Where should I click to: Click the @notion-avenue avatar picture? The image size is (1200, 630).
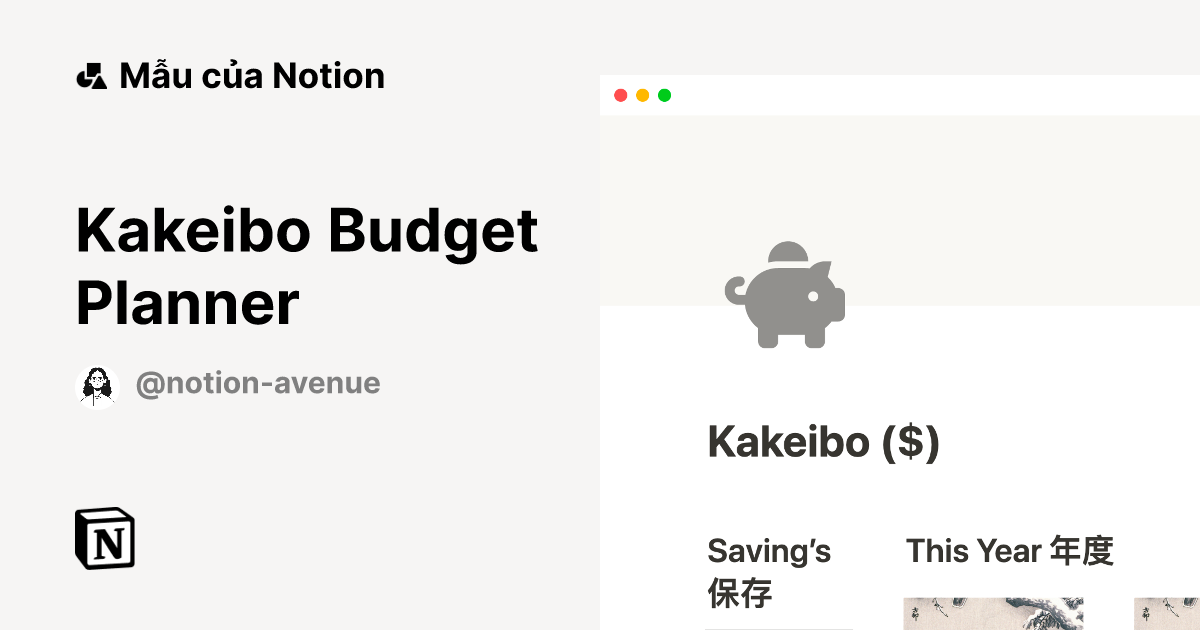click(97, 383)
